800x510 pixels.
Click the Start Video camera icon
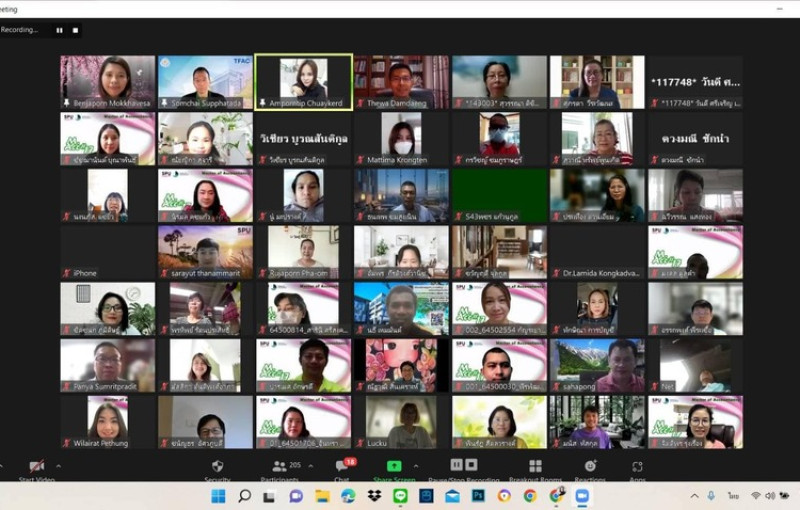(x=37, y=466)
